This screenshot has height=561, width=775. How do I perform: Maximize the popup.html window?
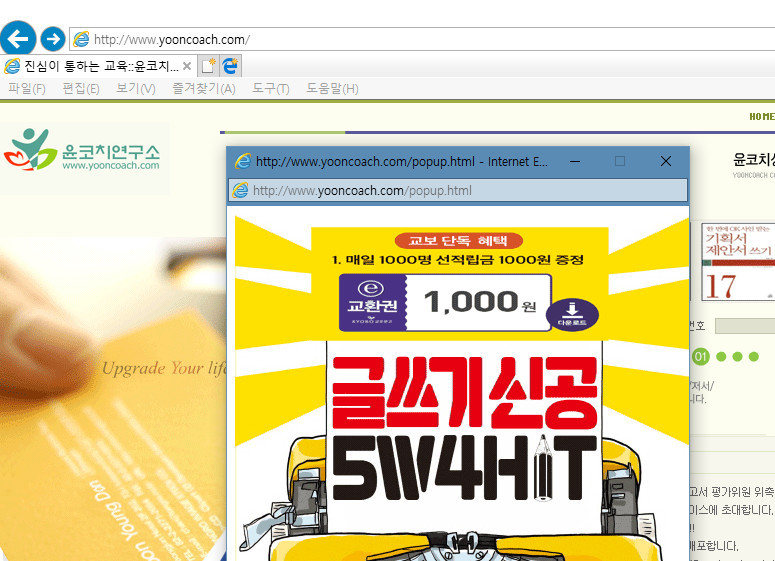pos(620,161)
